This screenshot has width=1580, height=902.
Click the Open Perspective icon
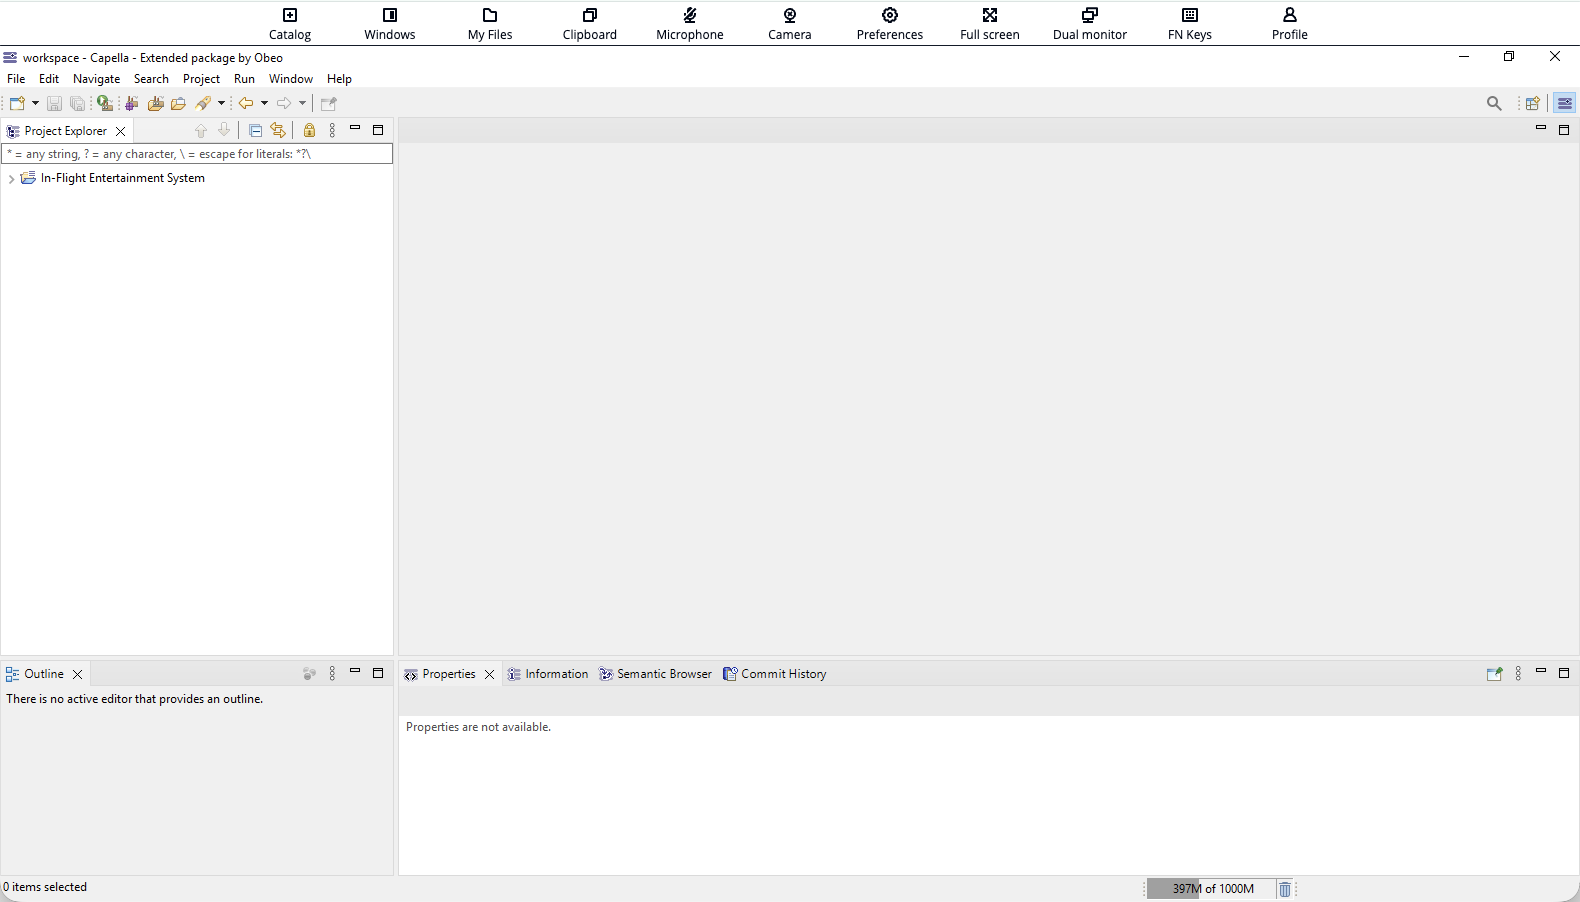[1532, 103]
